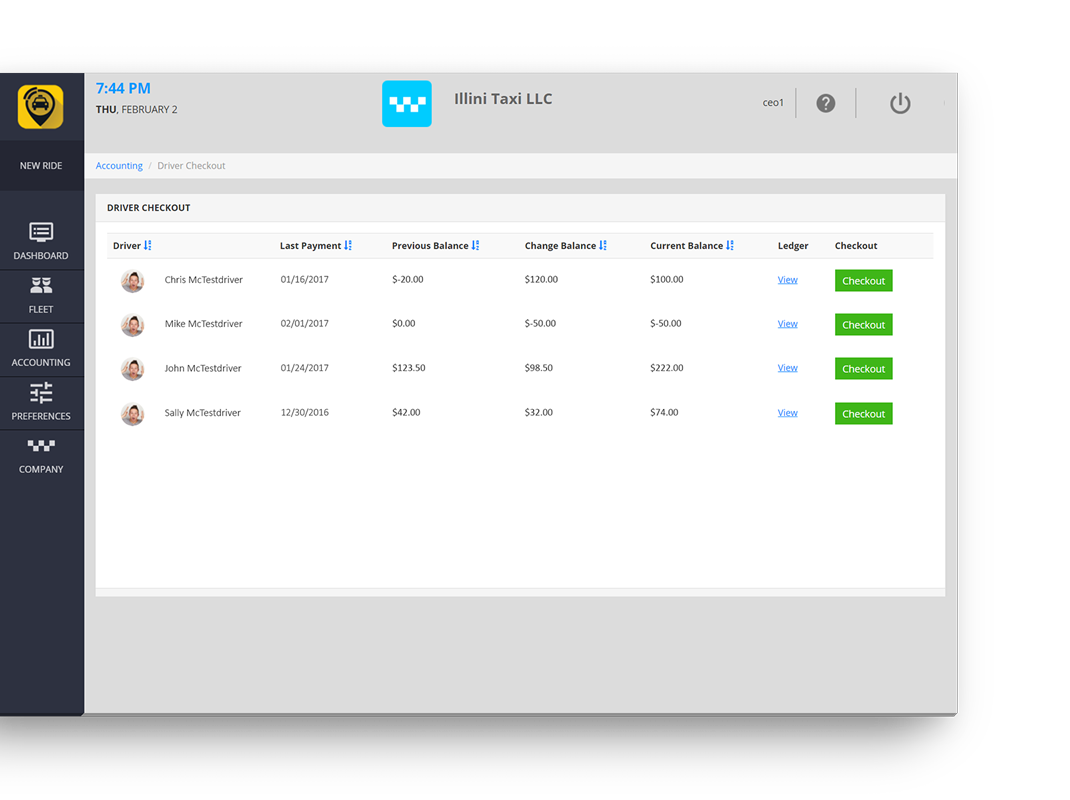This screenshot has width=1070, height=800.
Task: View ledger for Mike McTestdriver
Action: 787,324
